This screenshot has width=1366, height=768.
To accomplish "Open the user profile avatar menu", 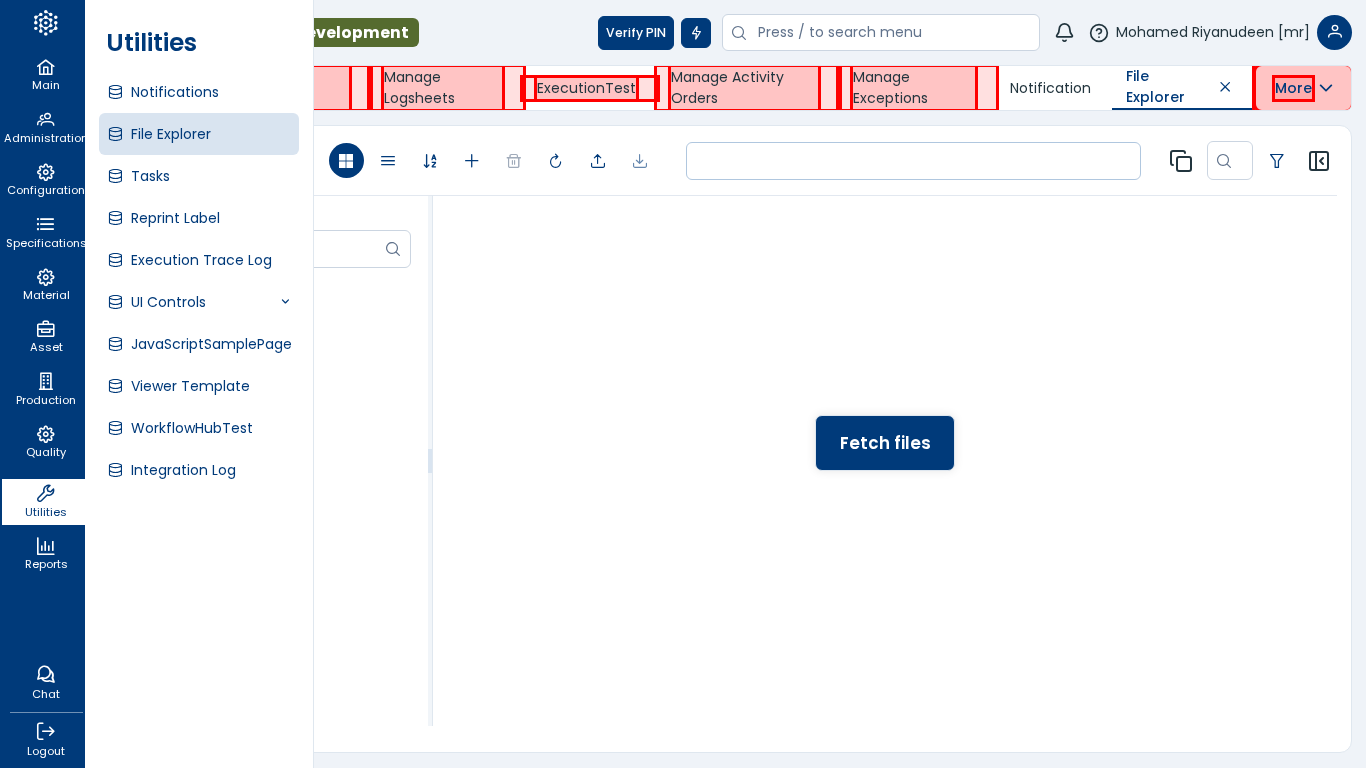I will pyautogui.click(x=1334, y=33).
